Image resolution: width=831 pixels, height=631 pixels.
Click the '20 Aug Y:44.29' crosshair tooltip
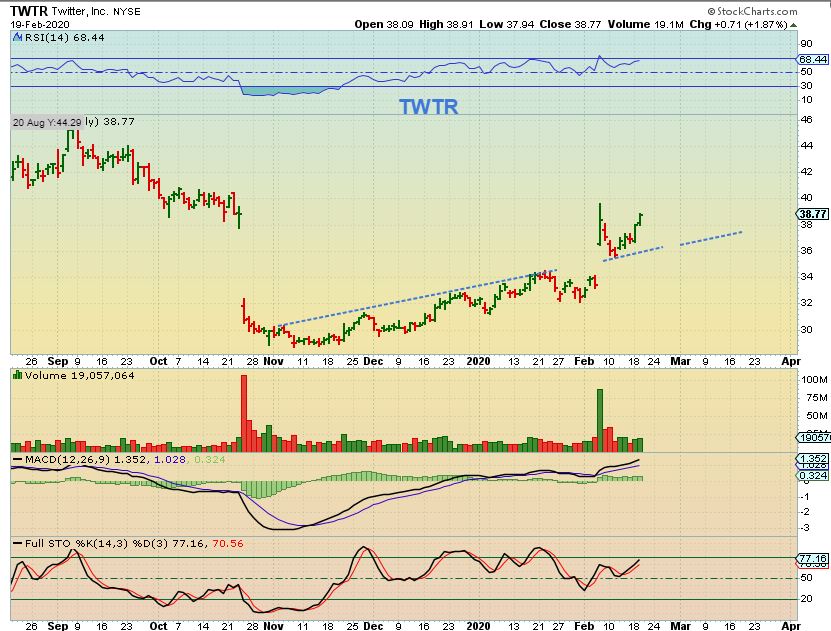(x=47, y=122)
